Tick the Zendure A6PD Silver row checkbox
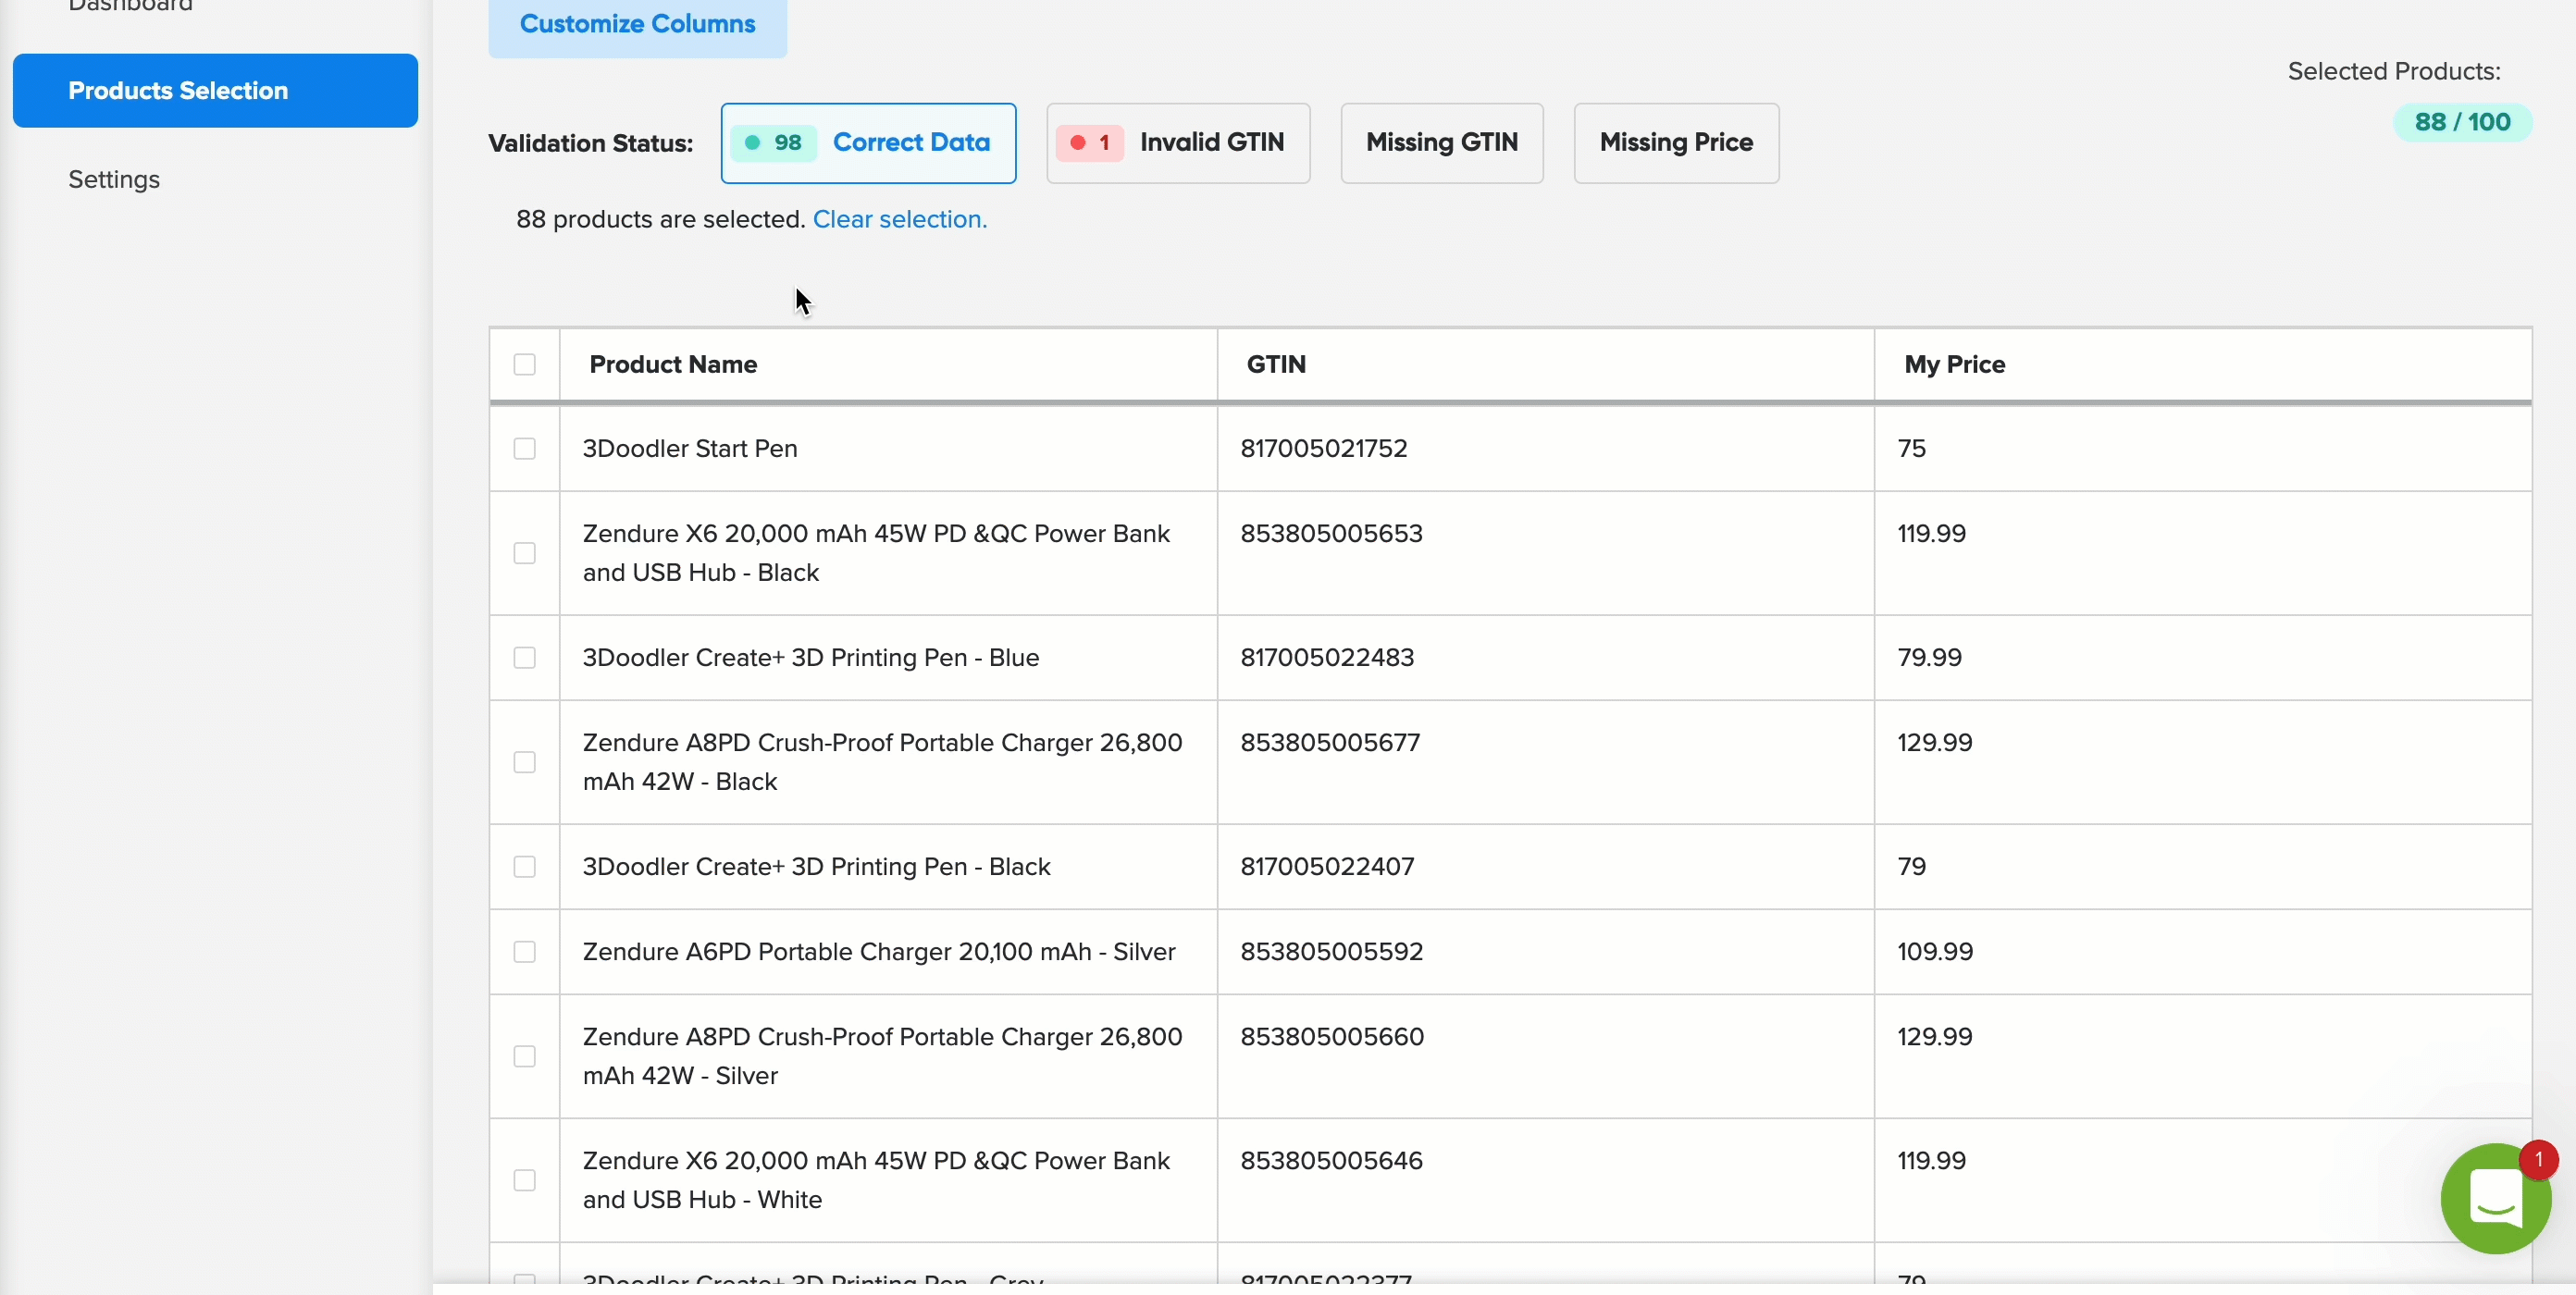This screenshot has height=1295, width=2576. pos(524,951)
